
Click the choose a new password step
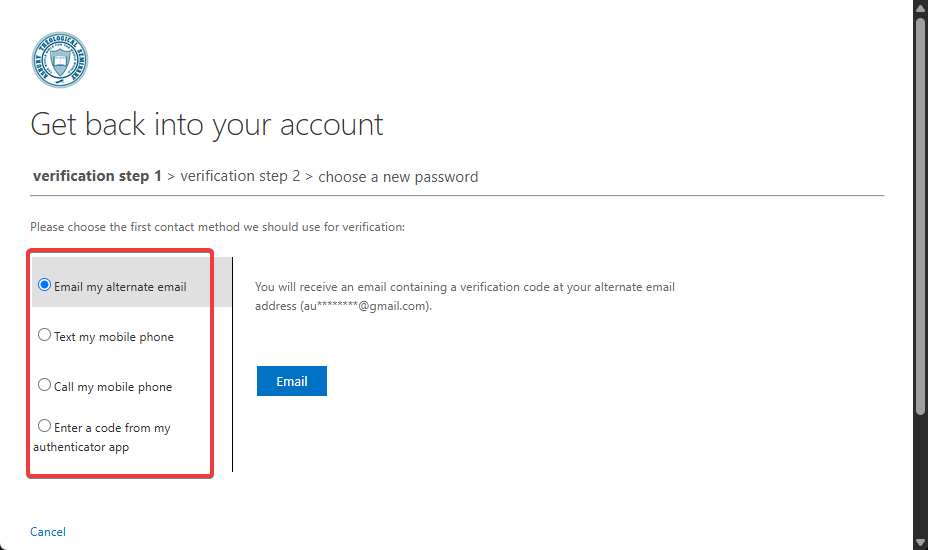coord(398,177)
